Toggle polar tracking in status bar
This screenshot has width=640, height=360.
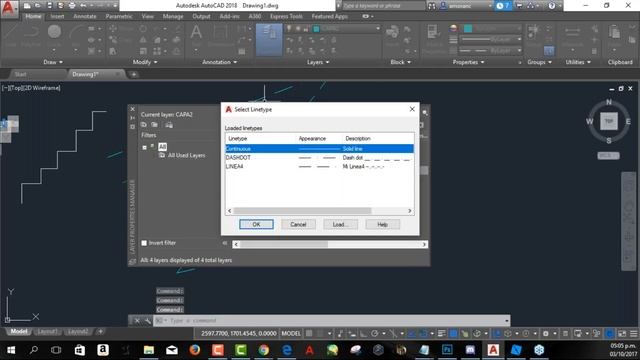tap(374, 333)
